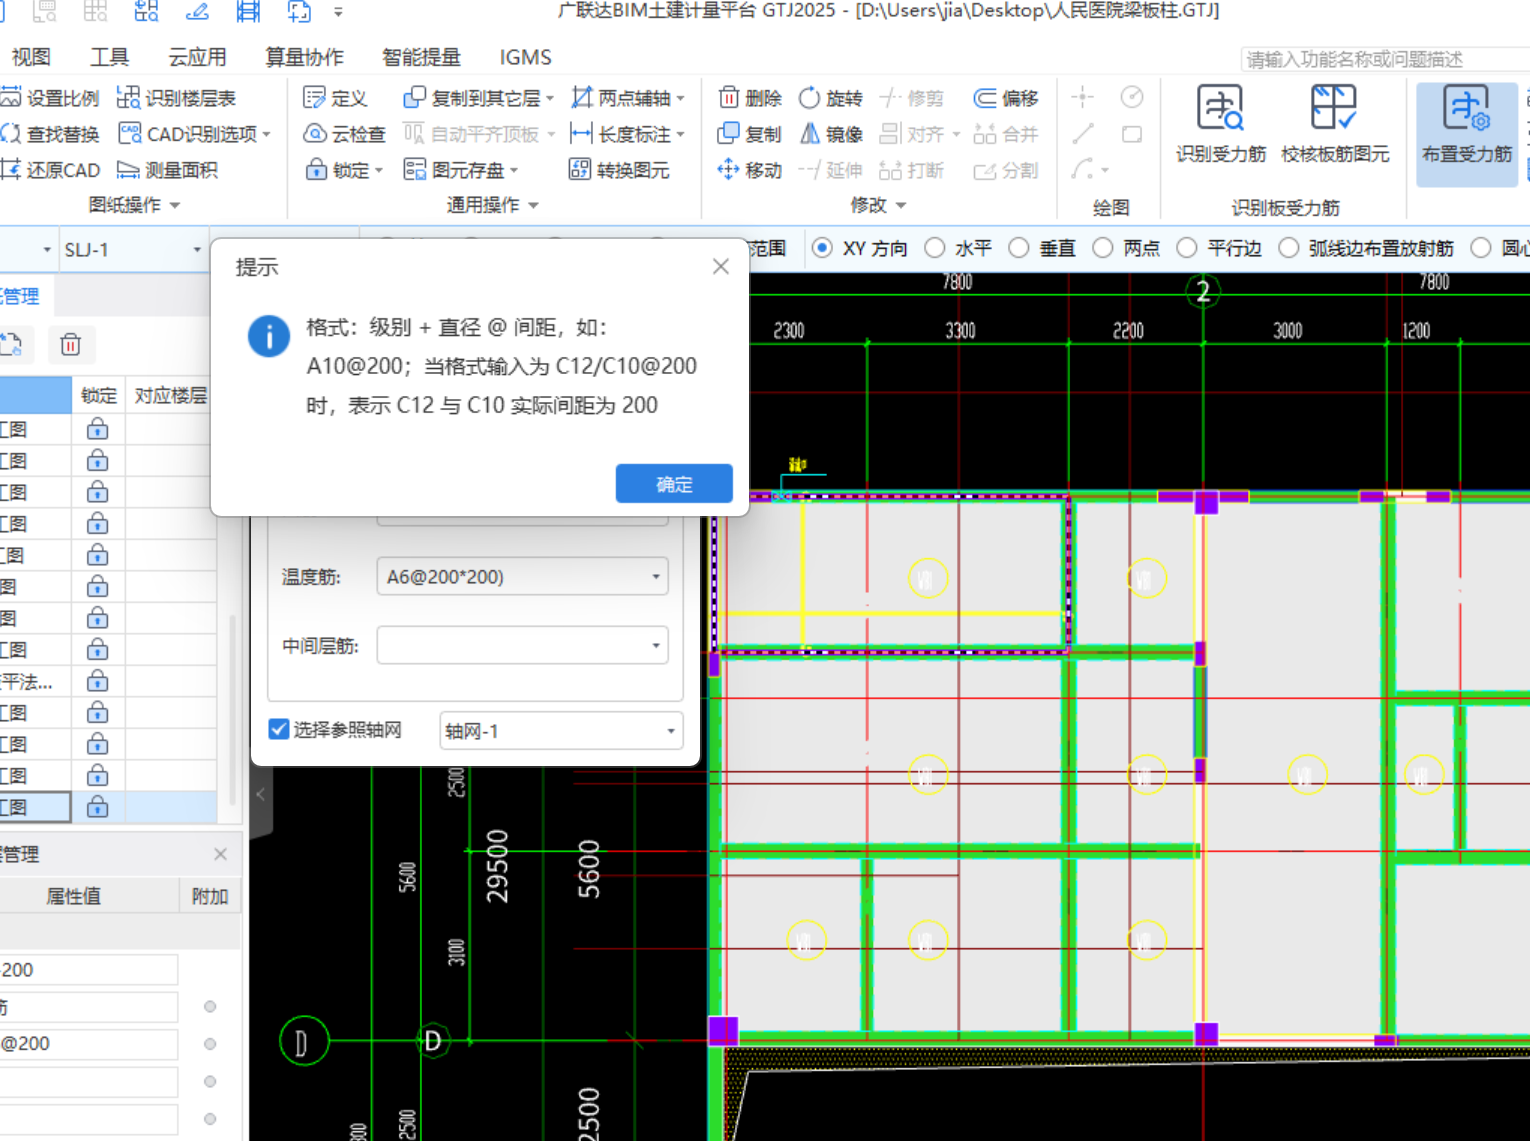Click the 对应楼层 column header
1530x1141 pixels.
tap(170, 396)
